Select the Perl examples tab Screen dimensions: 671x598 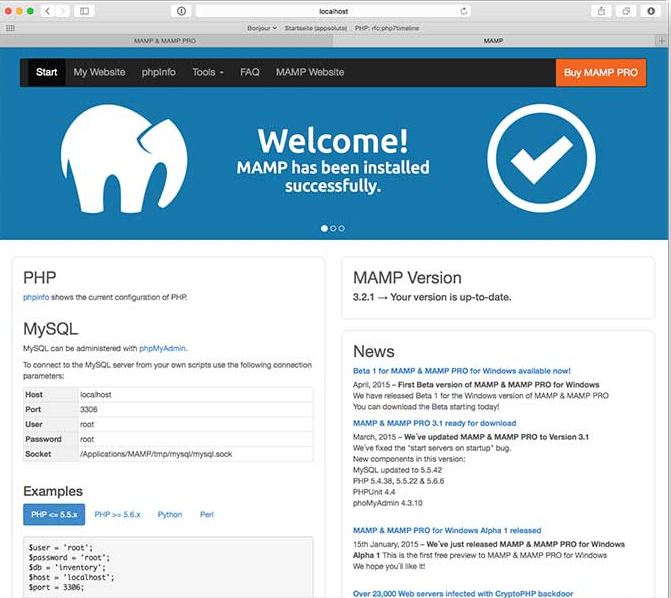pyautogui.click(x=207, y=515)
